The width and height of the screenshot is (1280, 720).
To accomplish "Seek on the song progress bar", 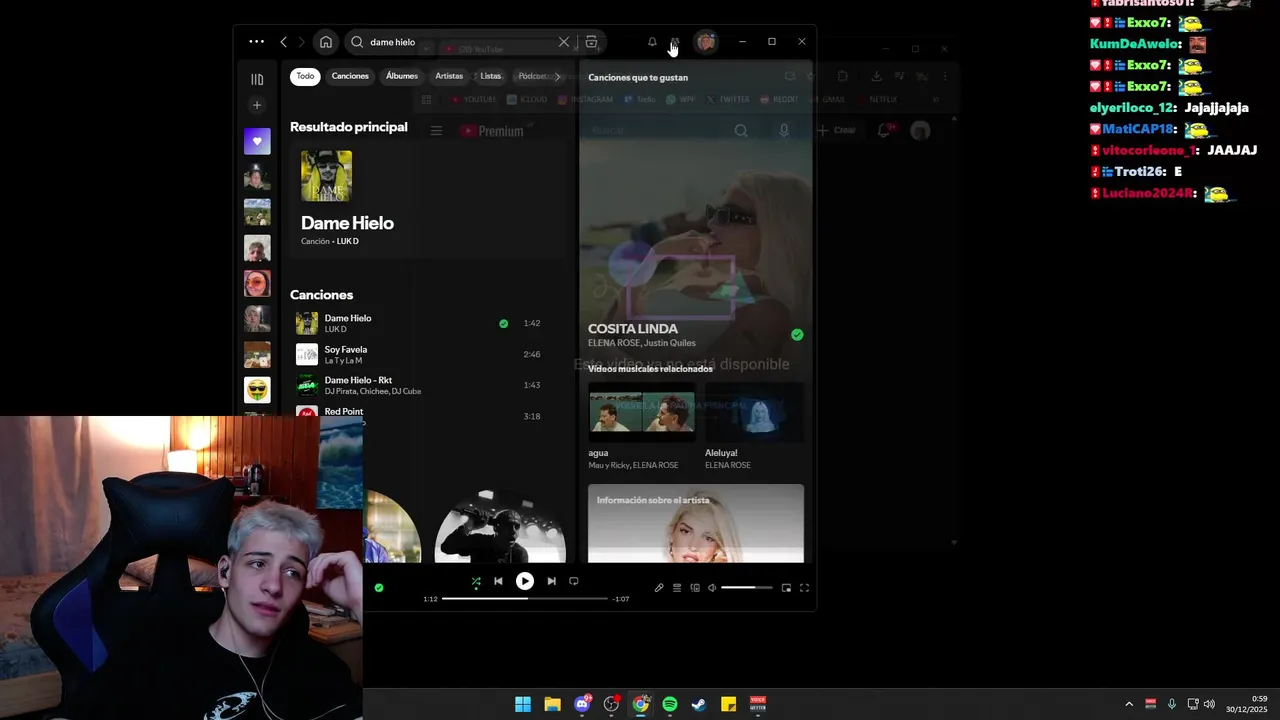I will 525,598.
